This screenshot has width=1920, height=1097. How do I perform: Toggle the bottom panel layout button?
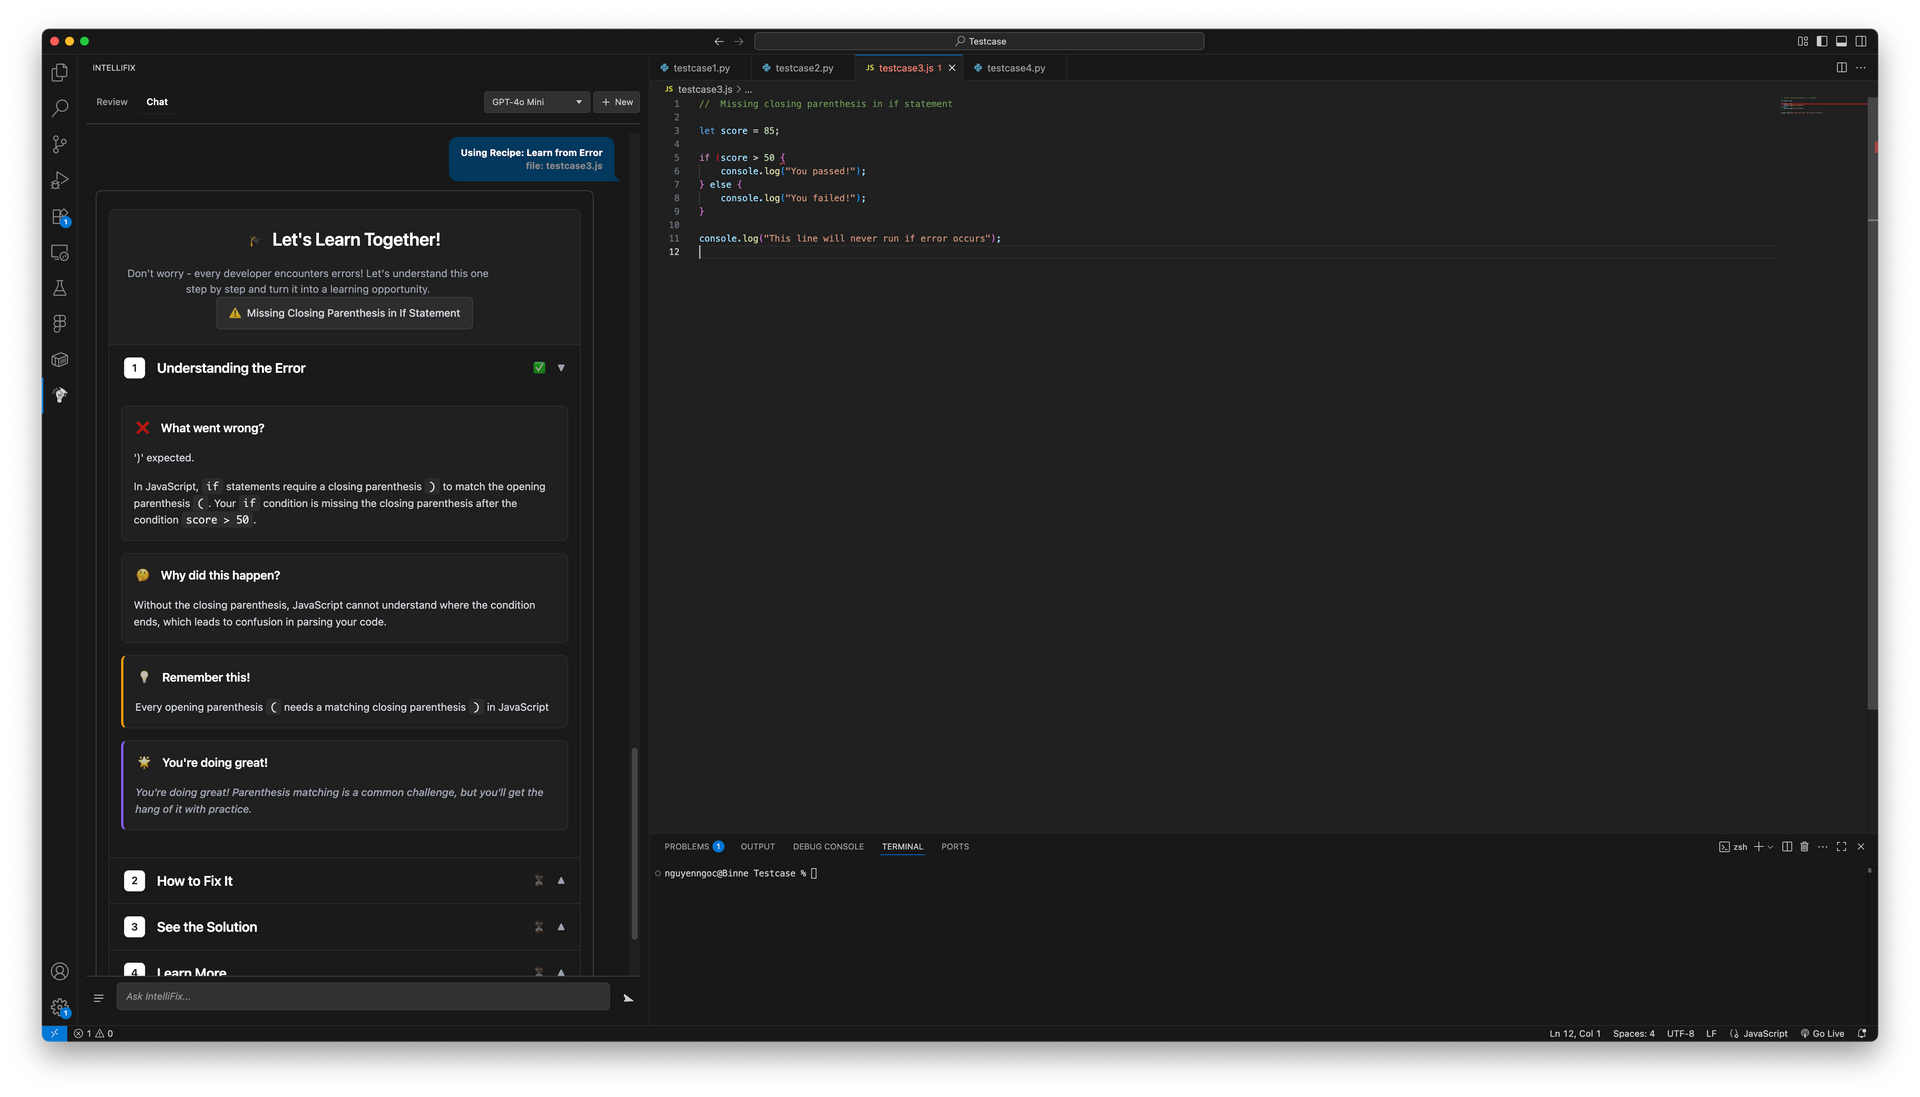(x=1841, y=41)
